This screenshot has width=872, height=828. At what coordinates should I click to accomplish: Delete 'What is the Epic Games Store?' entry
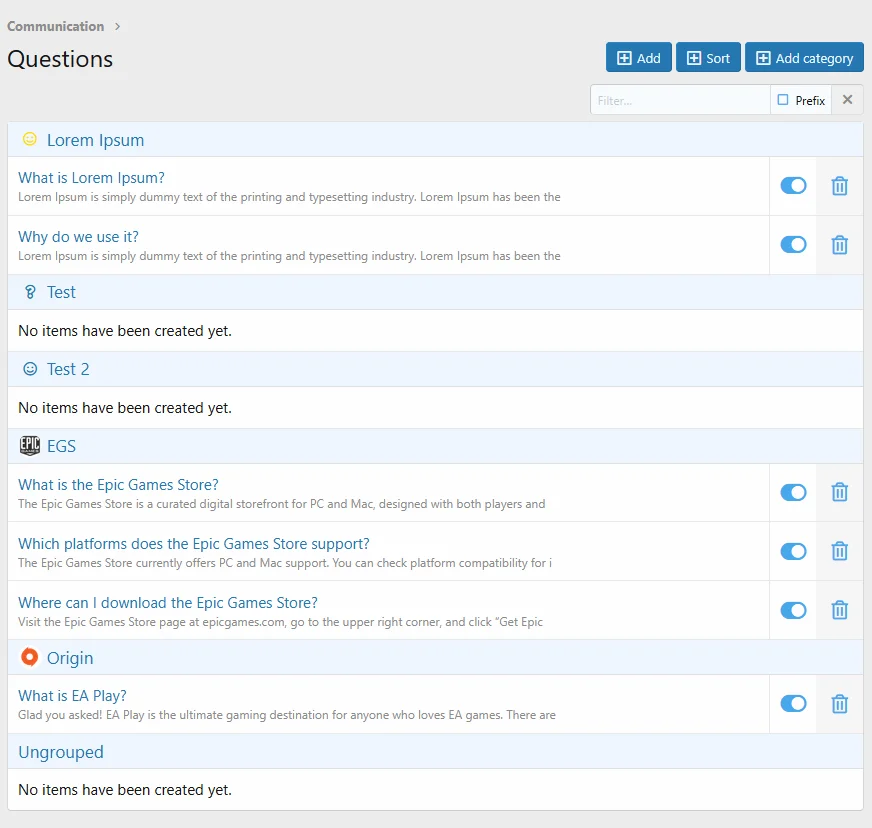click(840, 492)
